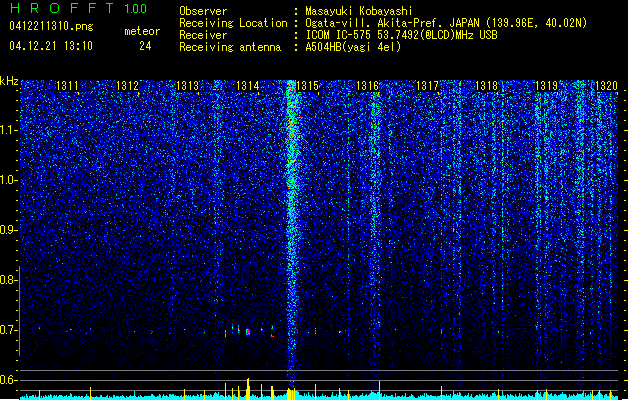Click the 1320 time marker
The image size is (629, 400).
pyautogui.click(x=606, y=86)
